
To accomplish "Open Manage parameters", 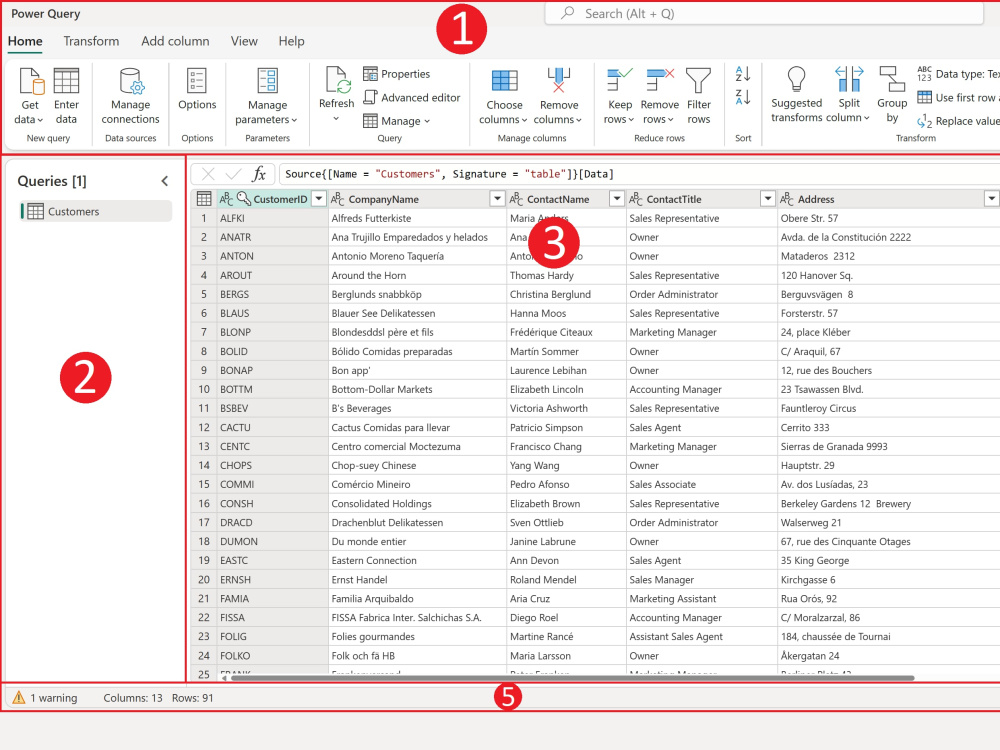I will pyautogui.click(x=267, y=96).
